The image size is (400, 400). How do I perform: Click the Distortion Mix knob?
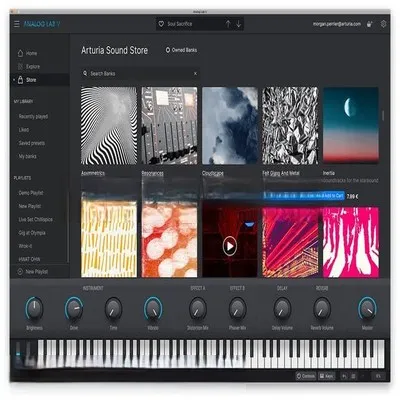click(198, 308)
